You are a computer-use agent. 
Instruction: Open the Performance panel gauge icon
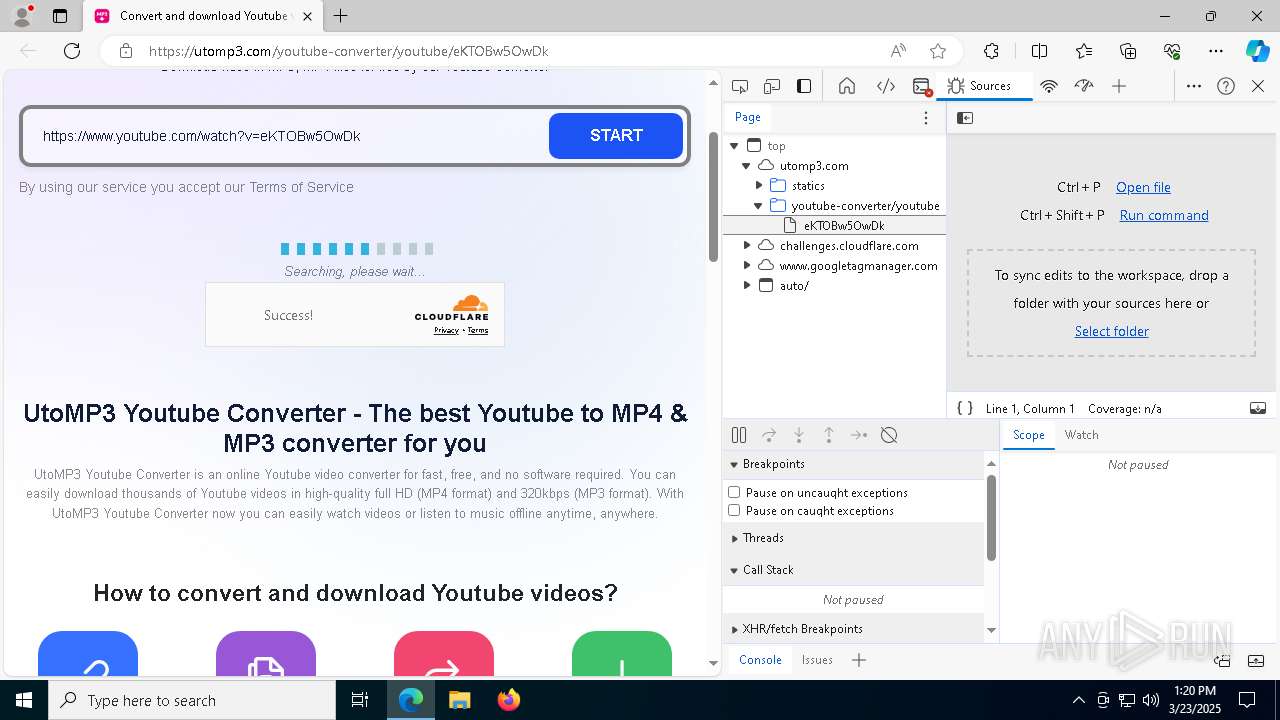tap(1084, 86)
